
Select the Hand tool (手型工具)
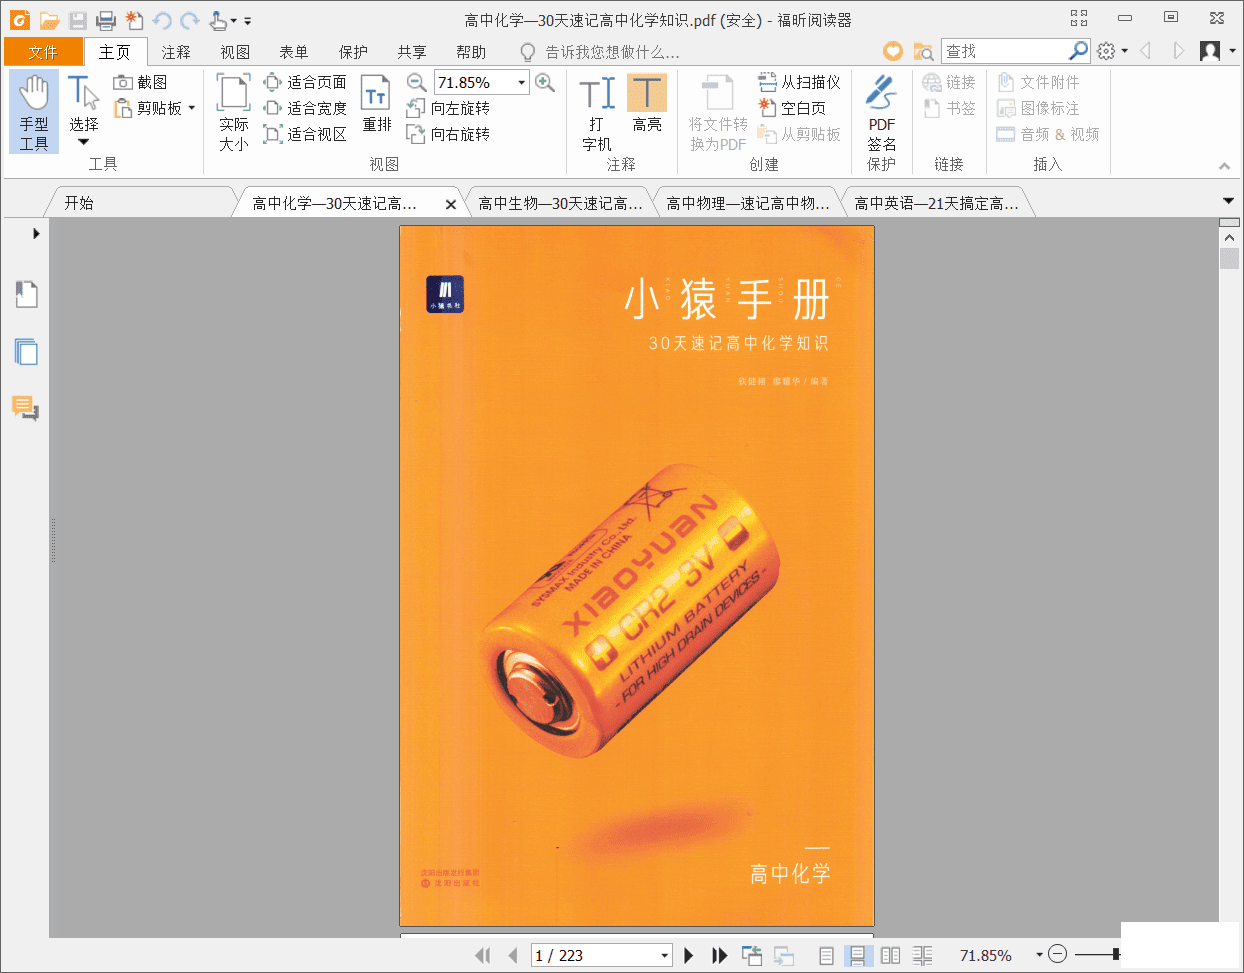34,111
